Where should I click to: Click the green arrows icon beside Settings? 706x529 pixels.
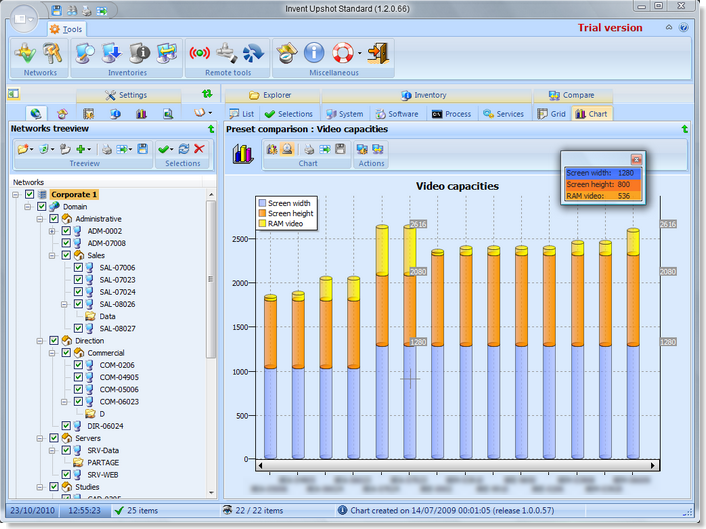[207, 94]
